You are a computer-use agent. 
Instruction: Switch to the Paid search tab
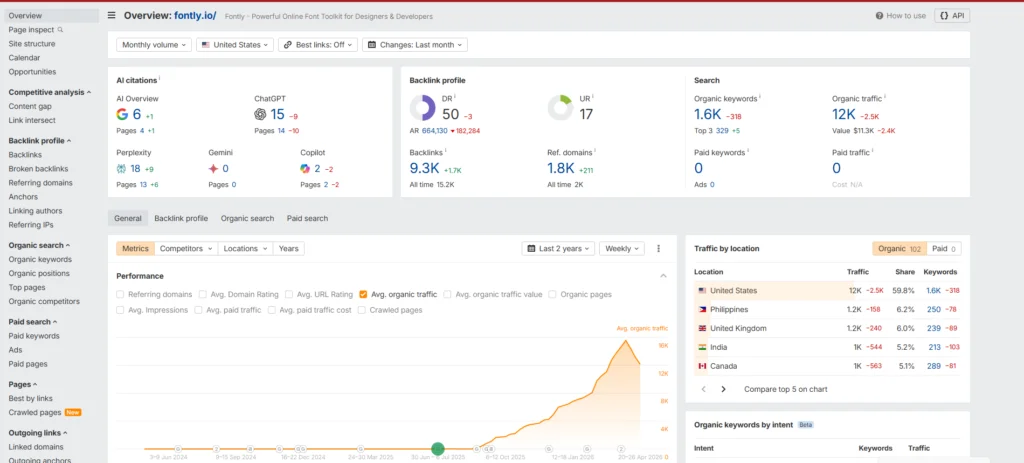pos(308,218)
